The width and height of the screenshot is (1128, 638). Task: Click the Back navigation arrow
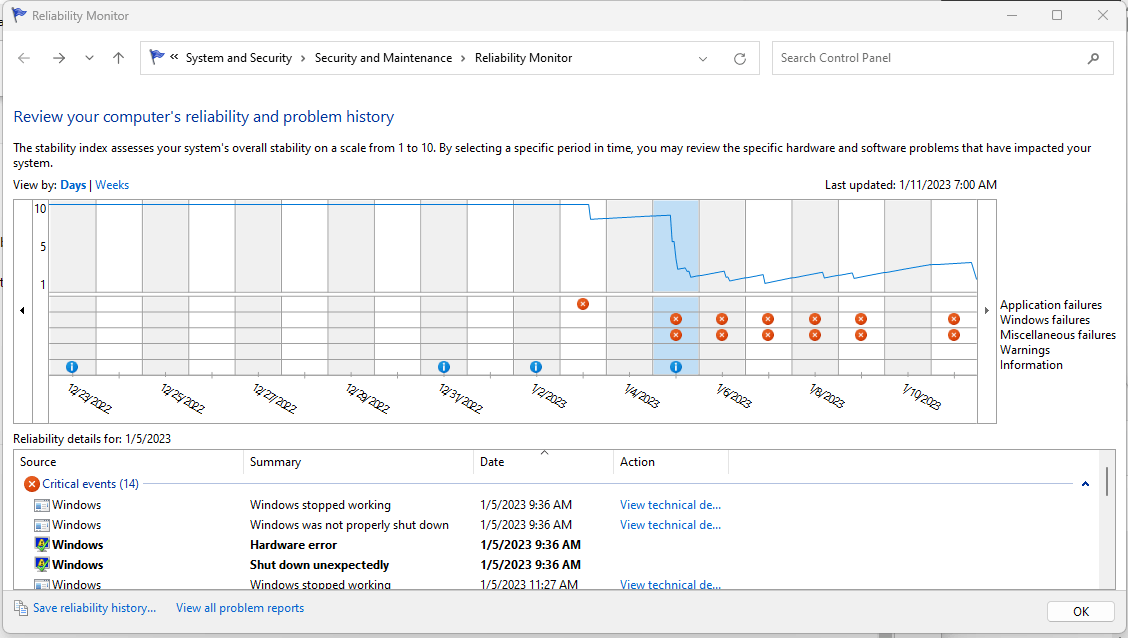click(25, 58)
